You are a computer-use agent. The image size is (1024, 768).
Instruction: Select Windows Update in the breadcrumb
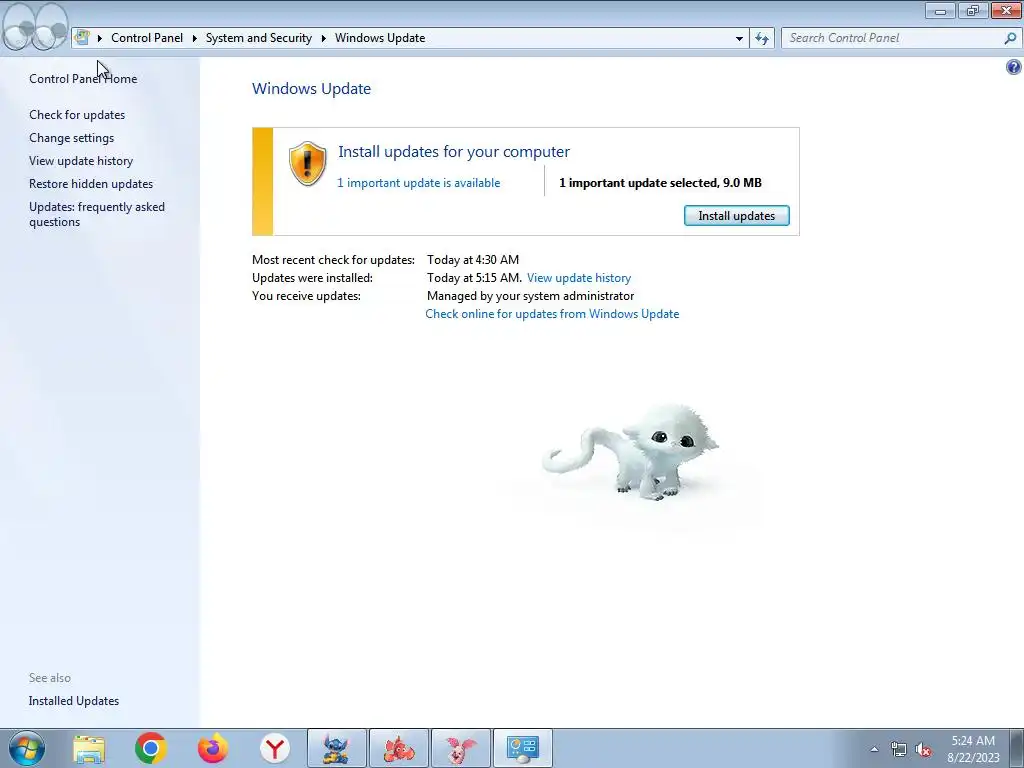380,38
